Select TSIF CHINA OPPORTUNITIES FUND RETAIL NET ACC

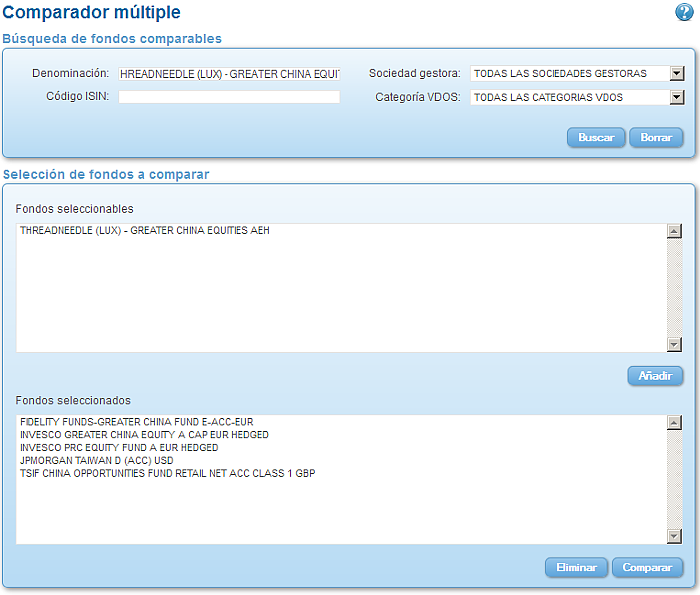coord(167,473)
